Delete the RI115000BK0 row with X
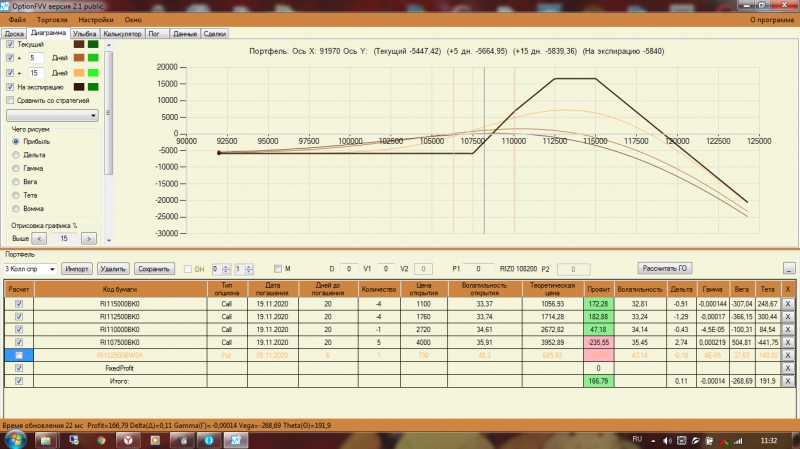800x449 pixels. (x=788, y=304)
